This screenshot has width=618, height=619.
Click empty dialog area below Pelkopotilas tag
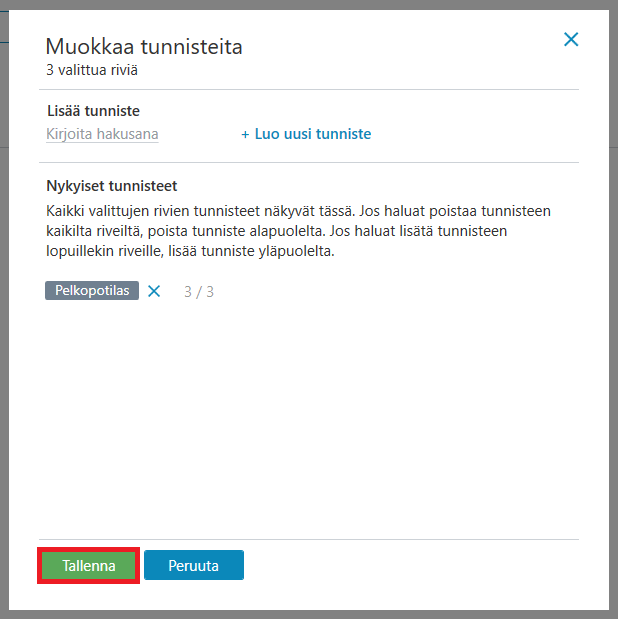(309, 415)
